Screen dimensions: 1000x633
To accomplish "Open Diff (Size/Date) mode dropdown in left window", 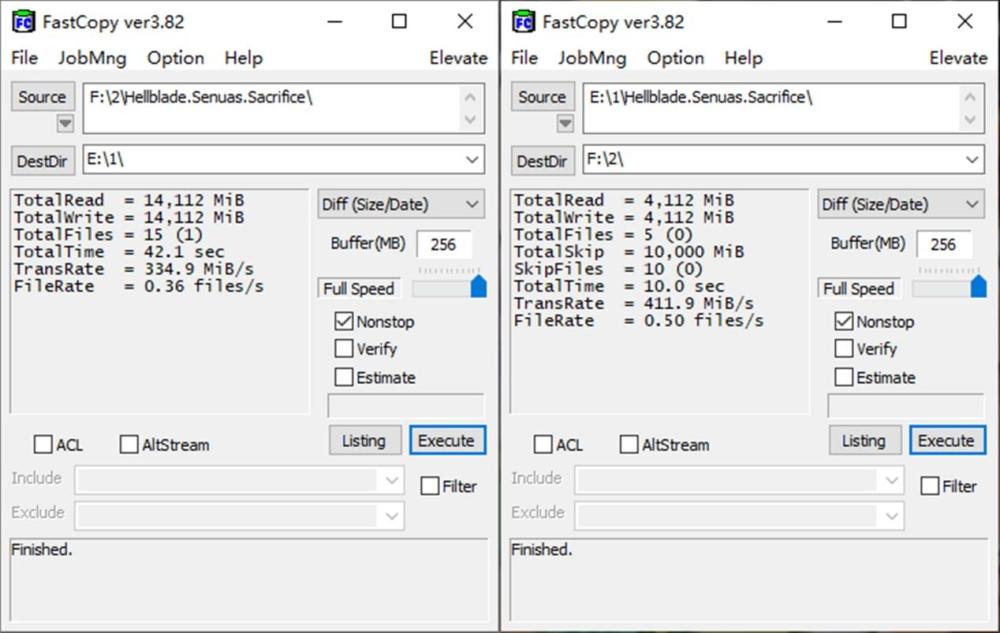I will (x=401, y=205).
